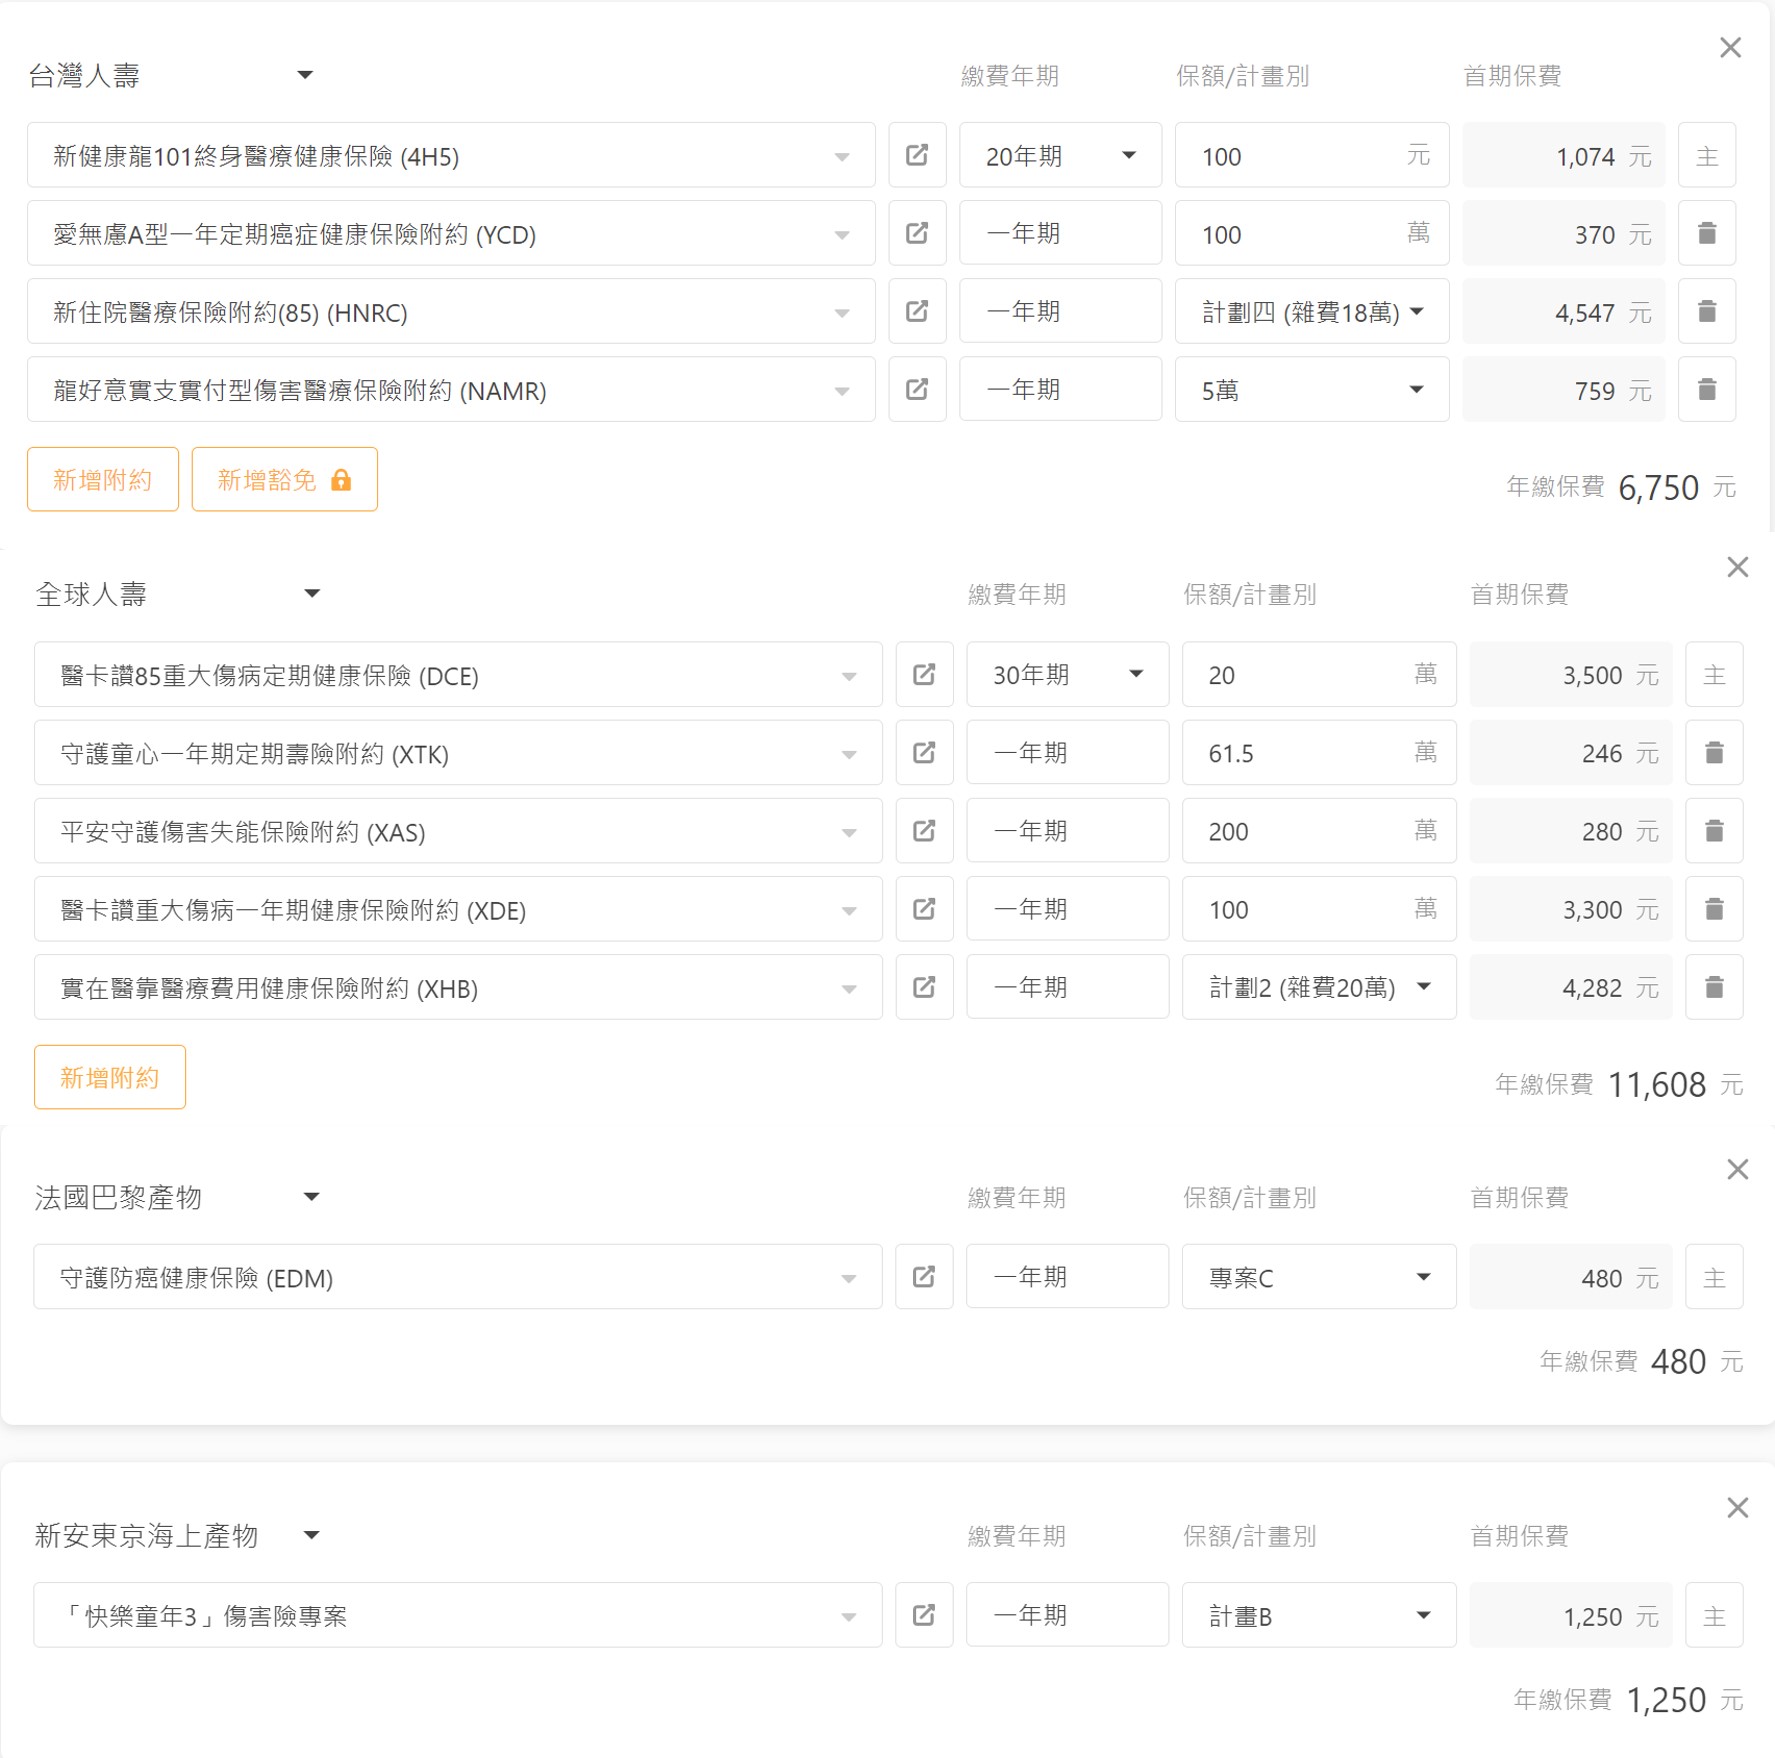Viewport: 1775px width, 1758px height.
Task: Open external link for 新健康龍101終身醫療健康保險 (4H5)
Action: pyautogui.click(x=917, y=155)
